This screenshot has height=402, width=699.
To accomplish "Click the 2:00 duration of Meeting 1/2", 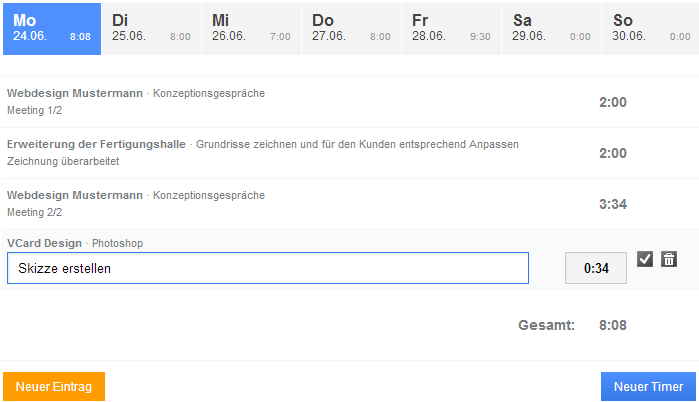I will coord(612,102).
